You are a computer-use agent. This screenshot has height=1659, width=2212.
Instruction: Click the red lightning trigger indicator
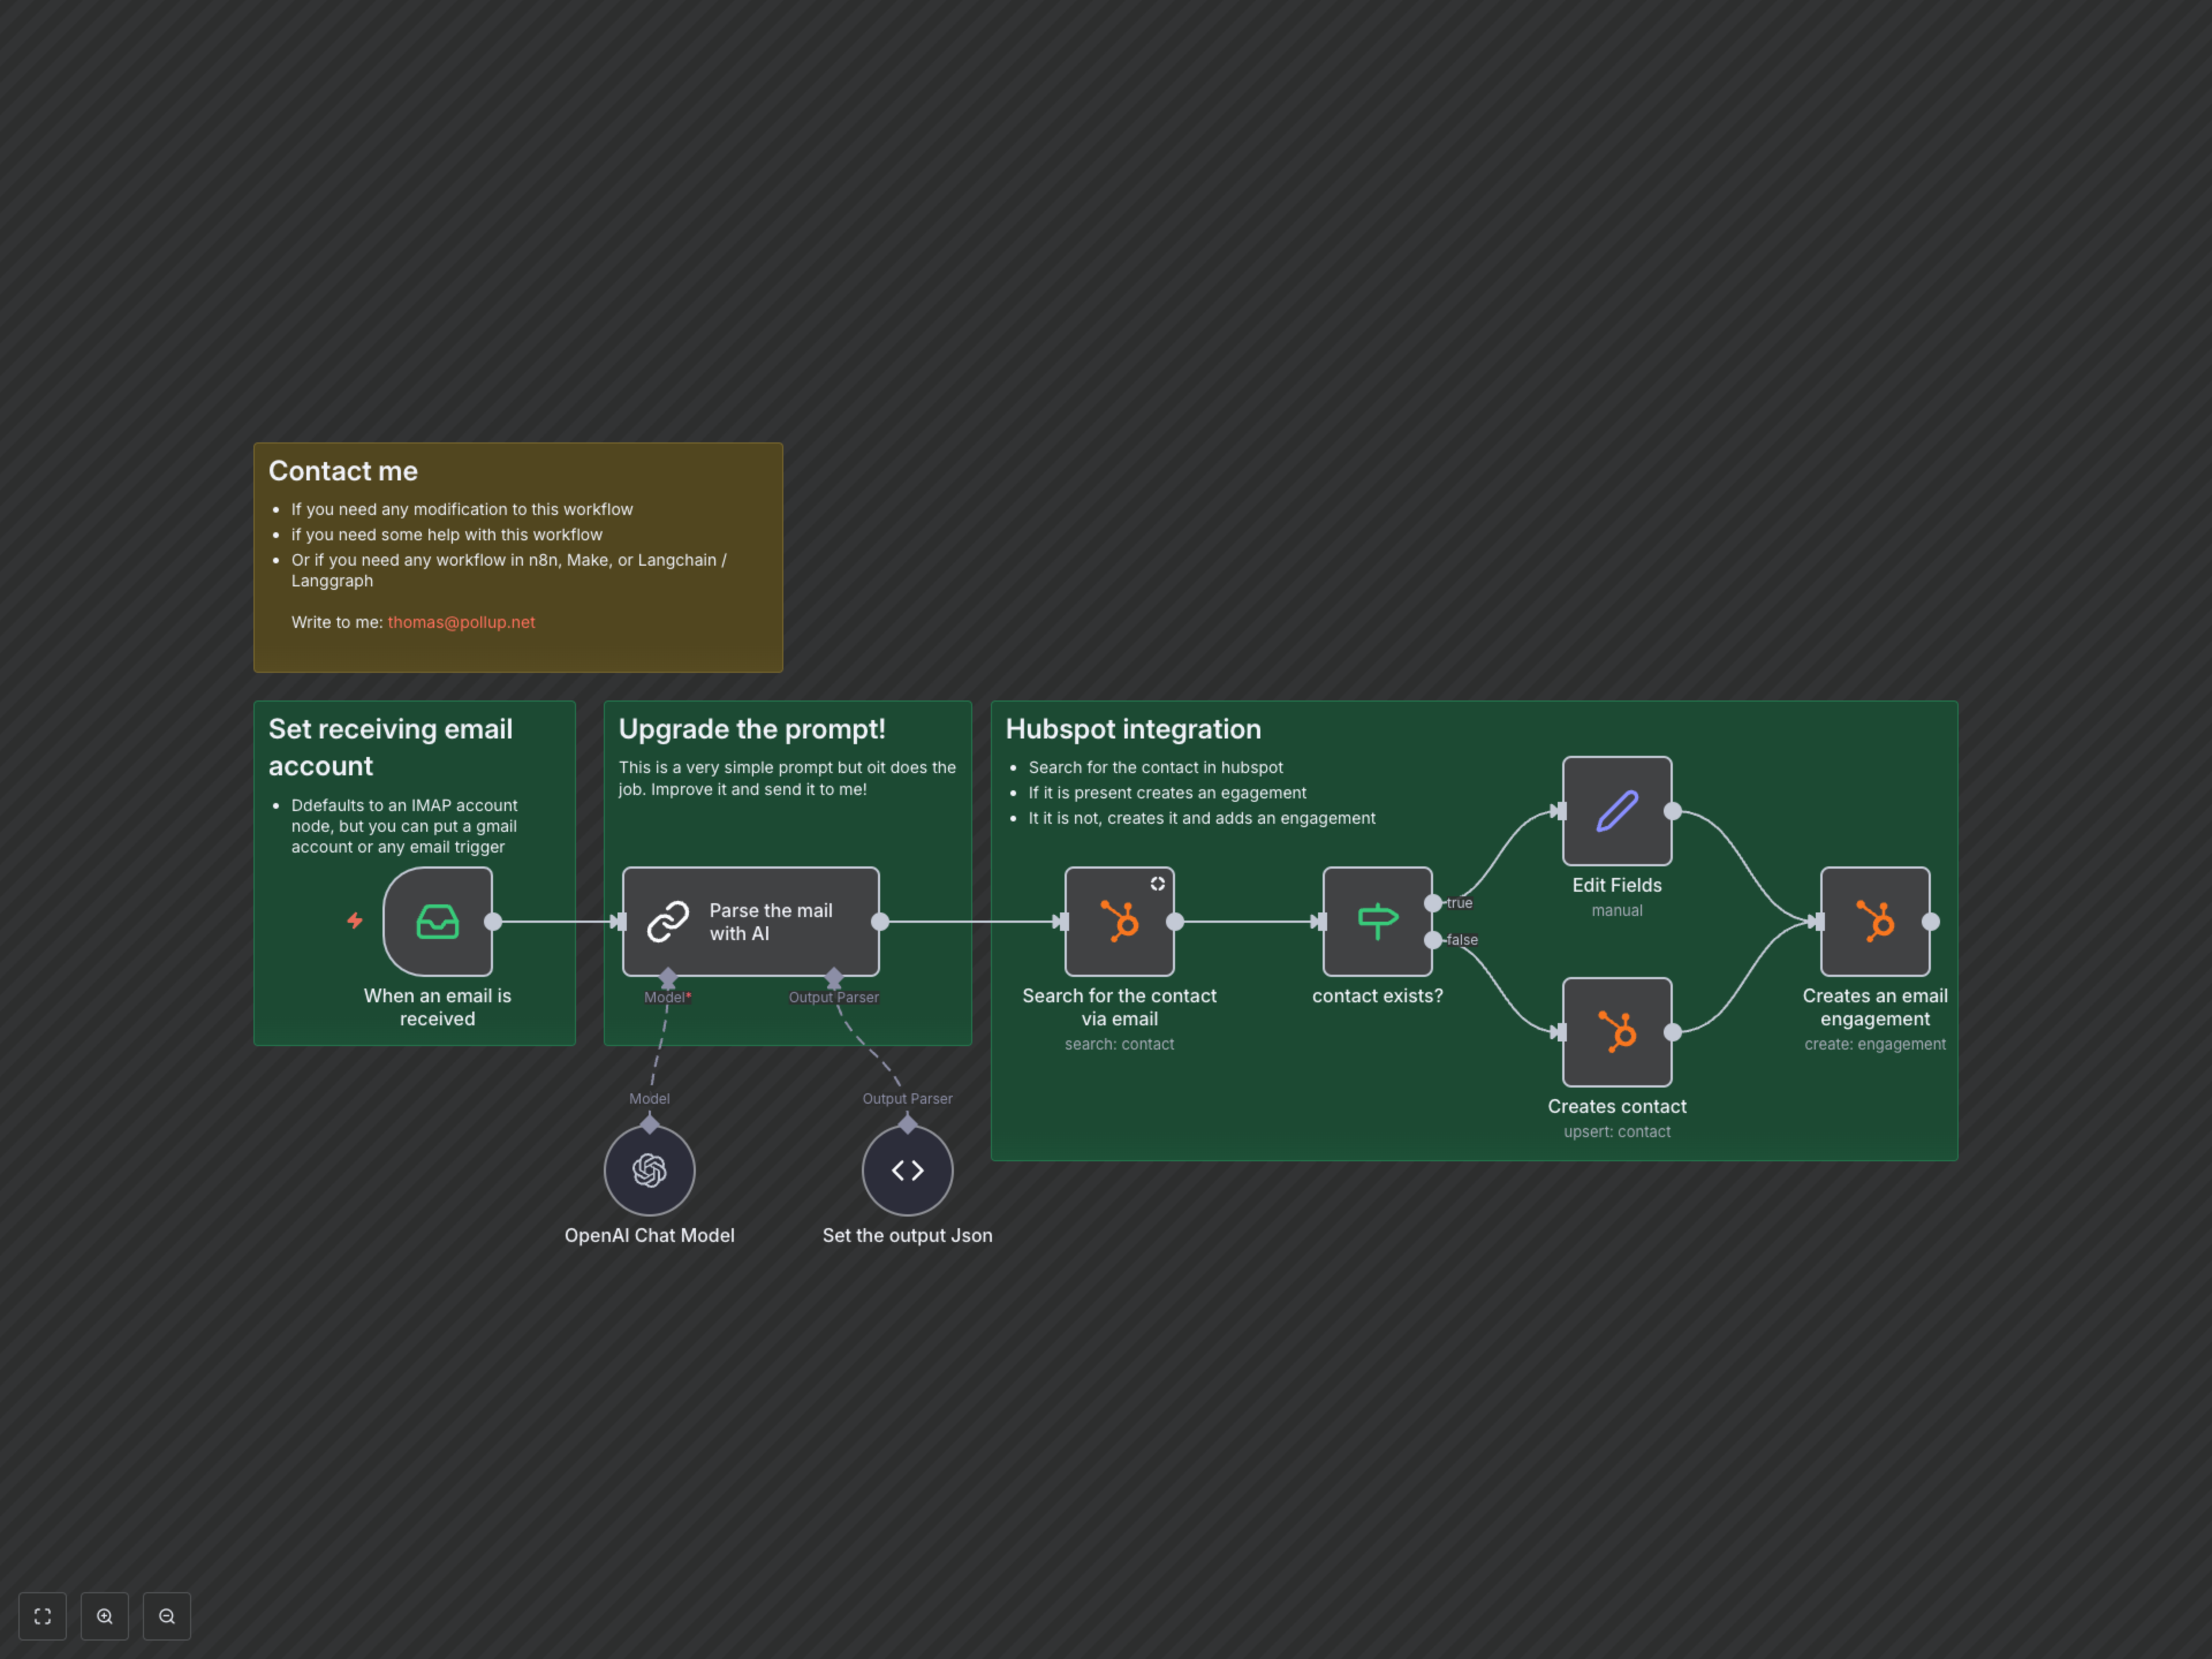(x=355, y=920)
